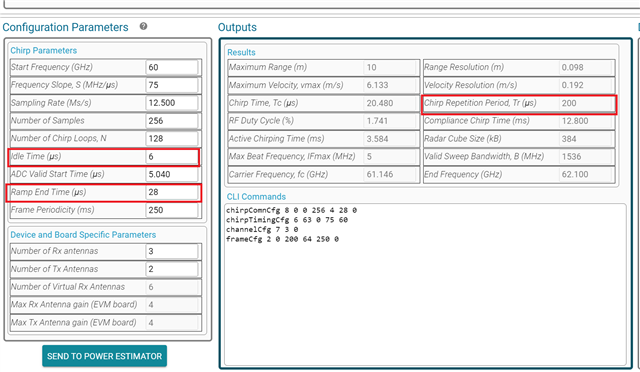Viewport: 640px width, 372px height.
Task: Open the Configuration Parameters help icon
Action: click(143, 27)
